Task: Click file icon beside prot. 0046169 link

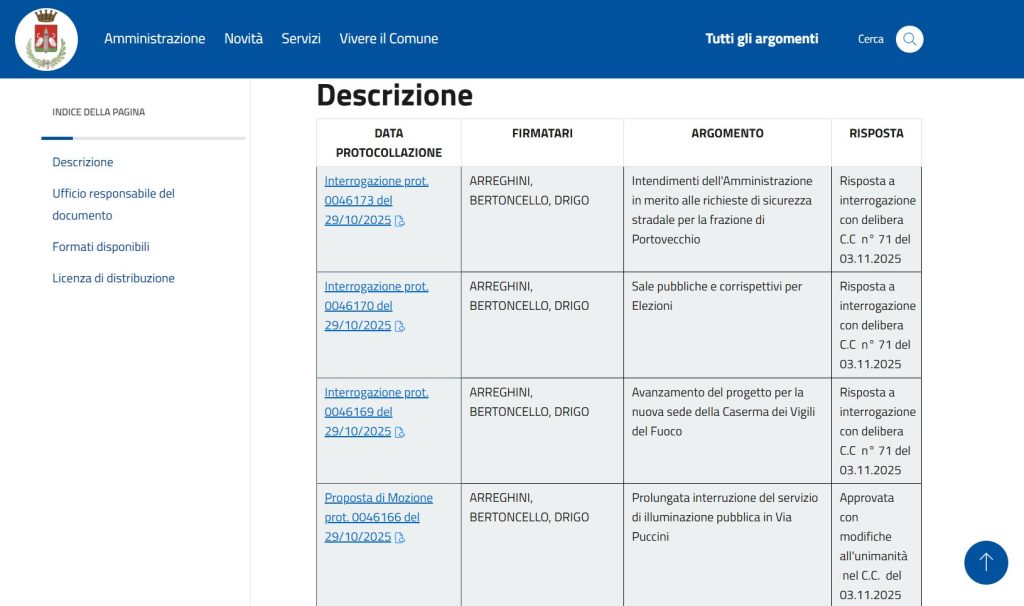Action: 400,432
